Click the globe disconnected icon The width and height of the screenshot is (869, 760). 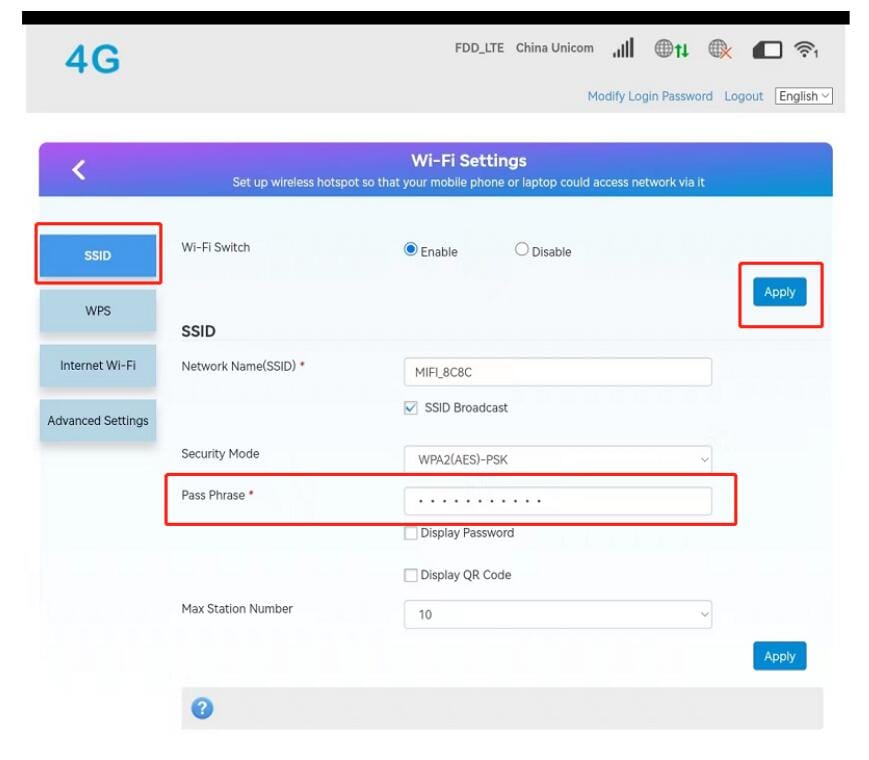coord(720,48)
